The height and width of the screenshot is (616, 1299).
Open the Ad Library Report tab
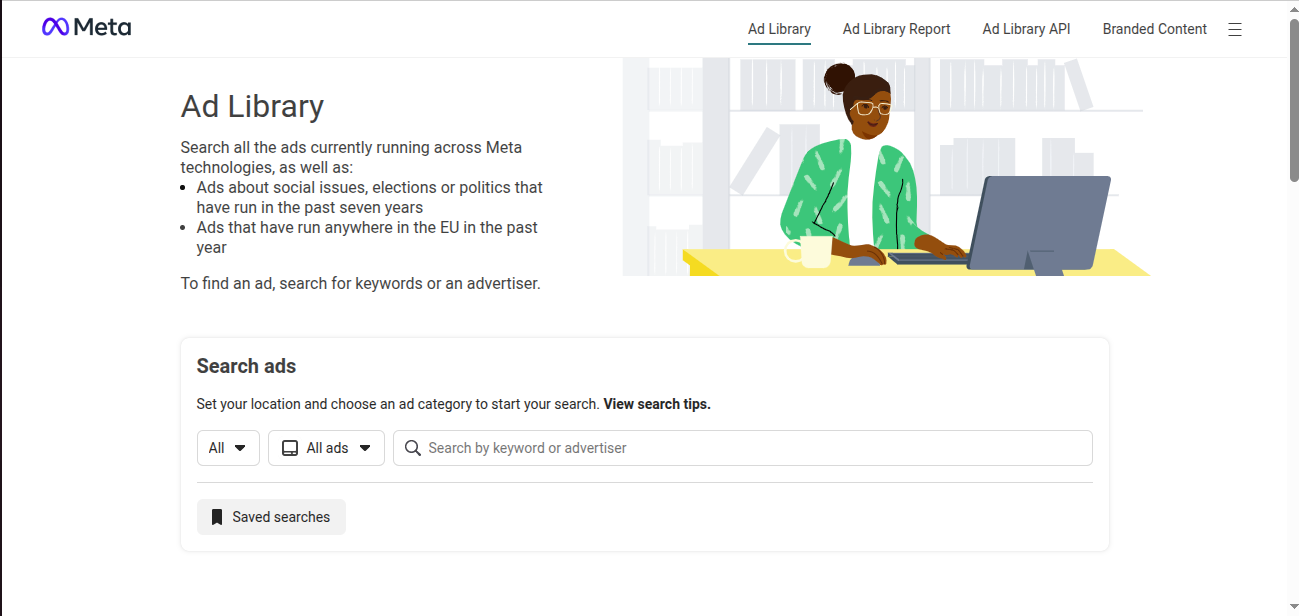pyautogui.click(x=896, y=29)
